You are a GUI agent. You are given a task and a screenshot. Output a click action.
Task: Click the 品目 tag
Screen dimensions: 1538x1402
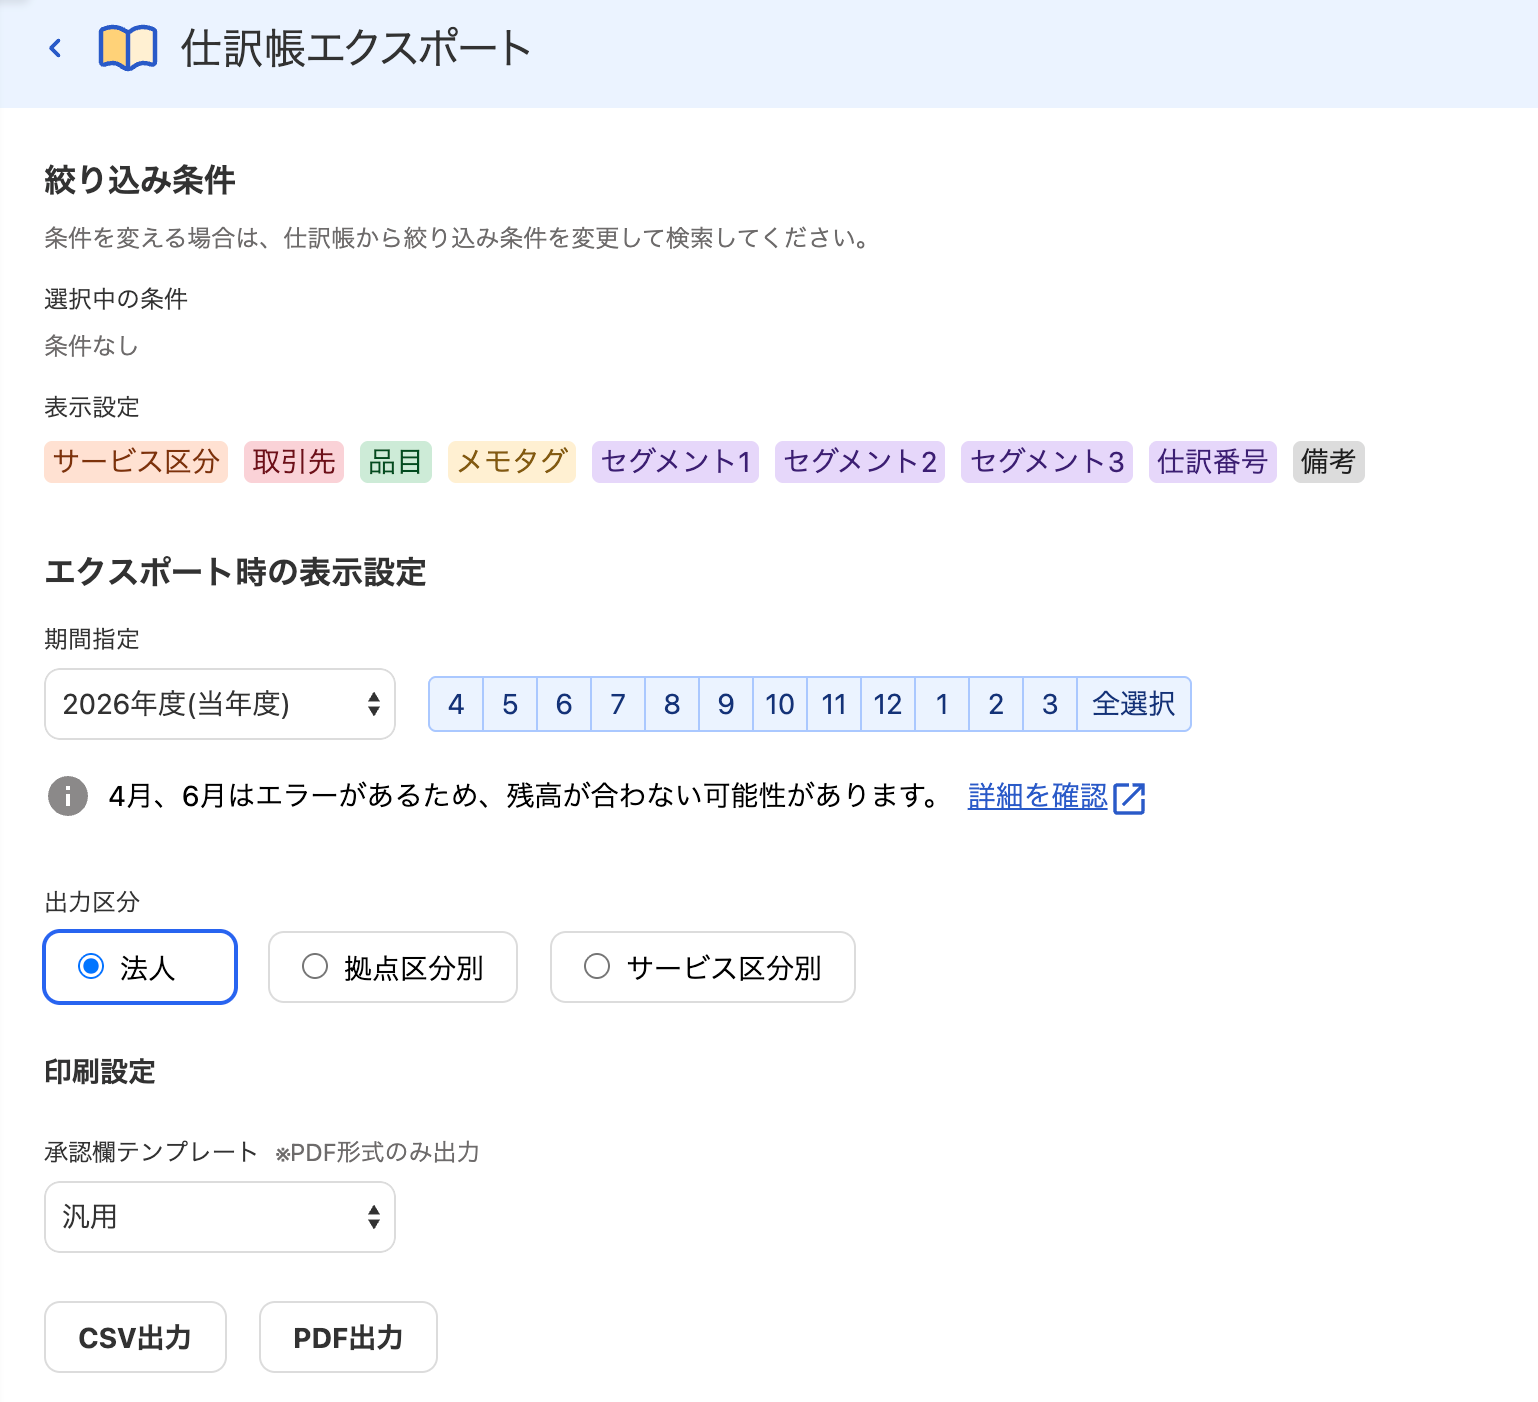396,462
